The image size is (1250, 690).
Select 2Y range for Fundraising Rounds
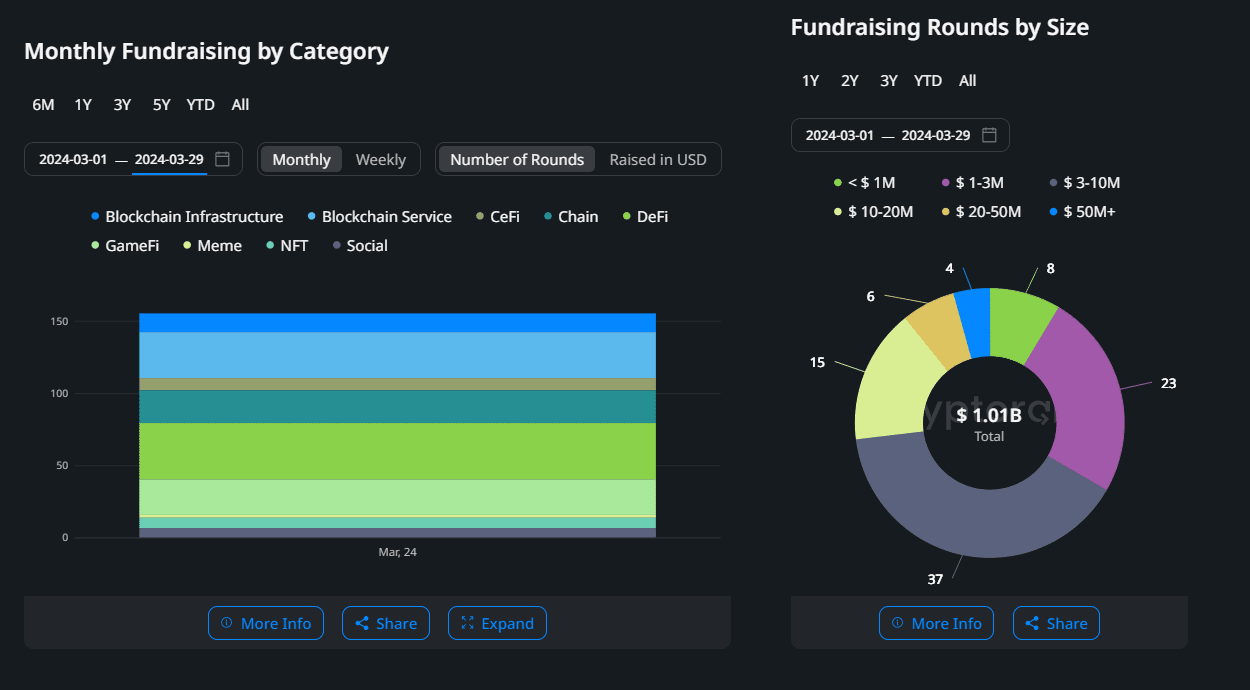click(850, 81)
